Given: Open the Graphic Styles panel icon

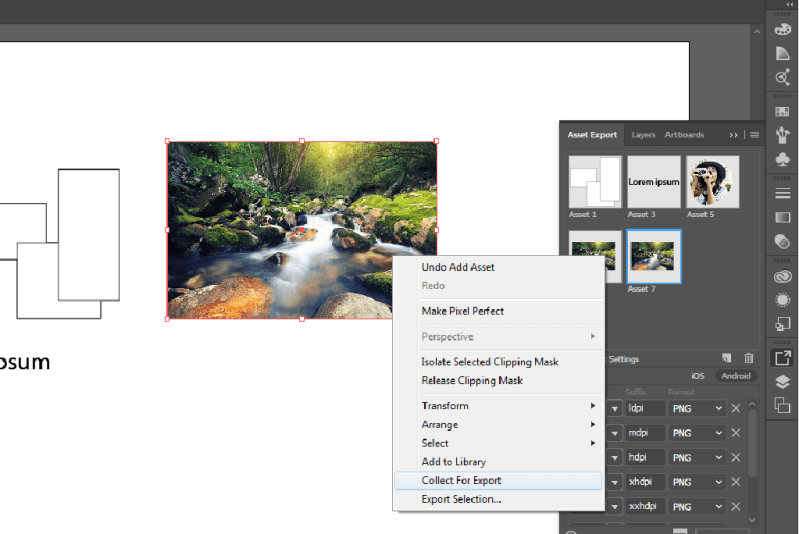Looking at the screenshot, I should (782, 323).
